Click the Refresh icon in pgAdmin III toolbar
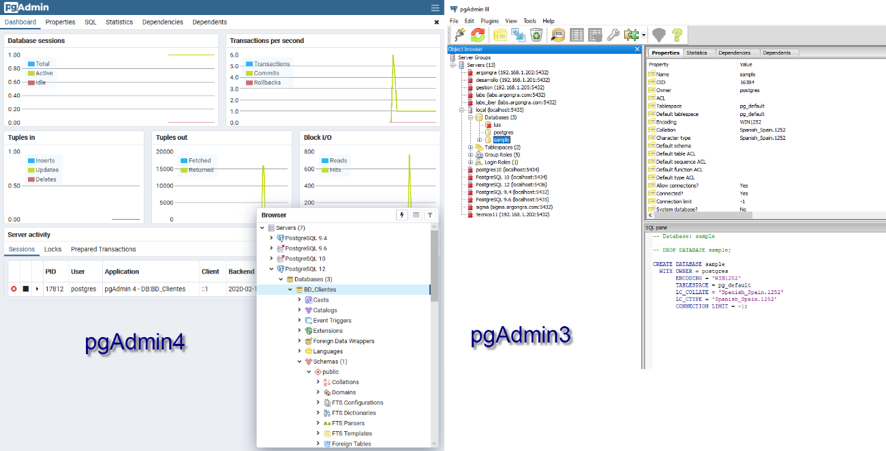This screenshot has height=451, width=886. tap(479, 35)
